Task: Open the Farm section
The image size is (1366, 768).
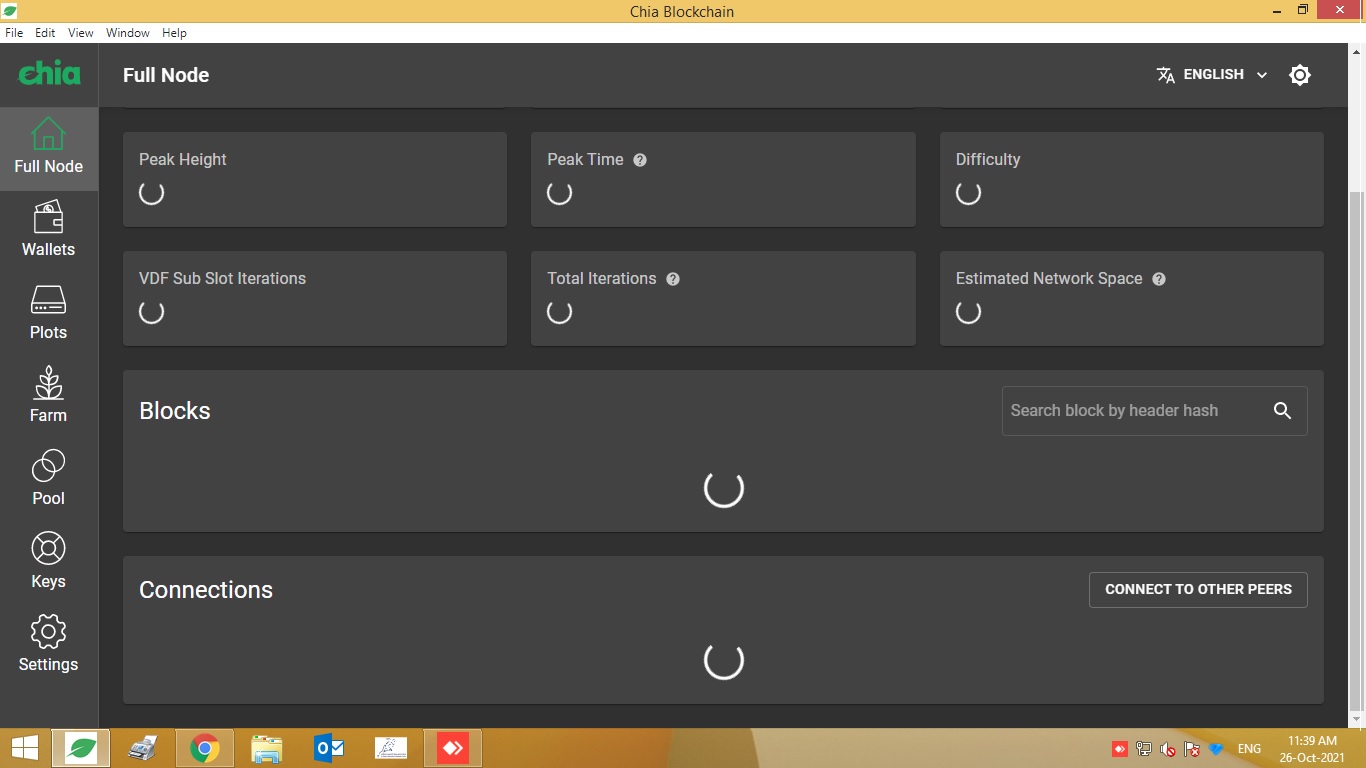Action: pos(48,397)
